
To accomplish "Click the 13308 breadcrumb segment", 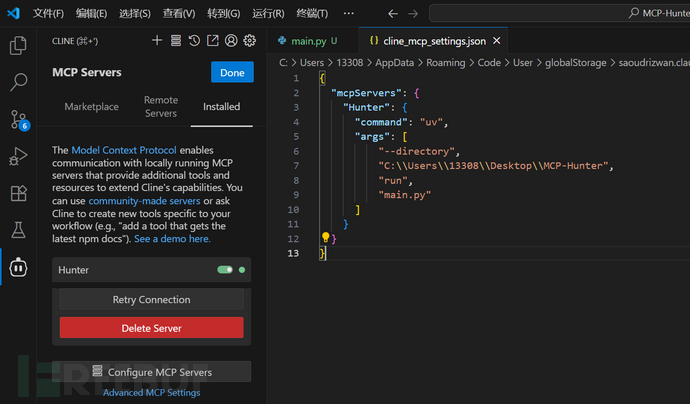I will click(350, 63).
